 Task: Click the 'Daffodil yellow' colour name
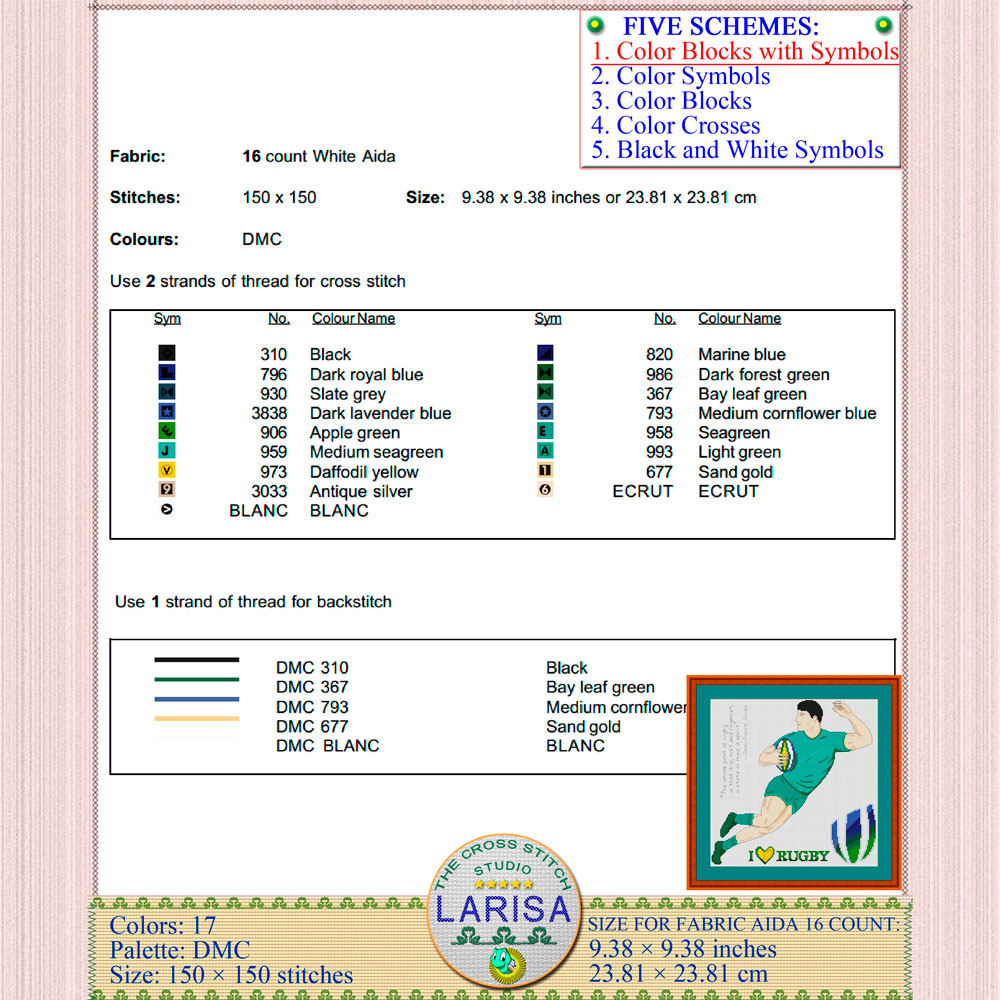click(x=364, y=472)
